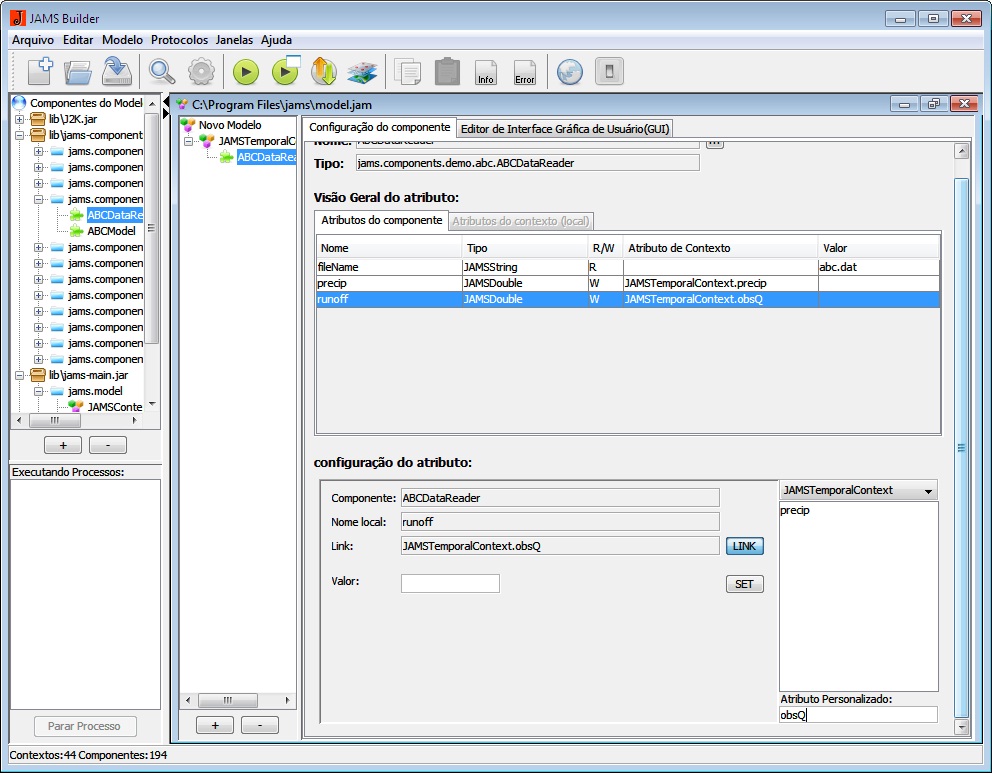Click the map layers toolbar icon

pos(361,72)
